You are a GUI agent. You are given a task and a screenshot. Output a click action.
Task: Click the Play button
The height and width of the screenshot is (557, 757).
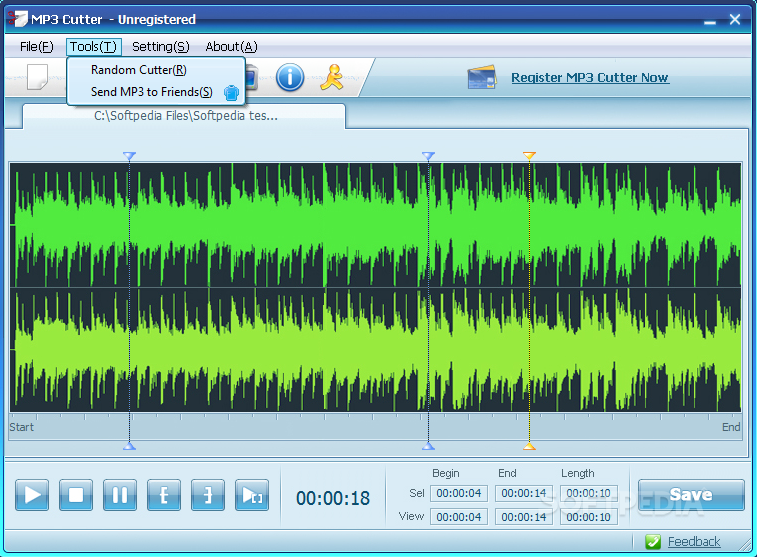pyautogui.click(x=32, y=495)
